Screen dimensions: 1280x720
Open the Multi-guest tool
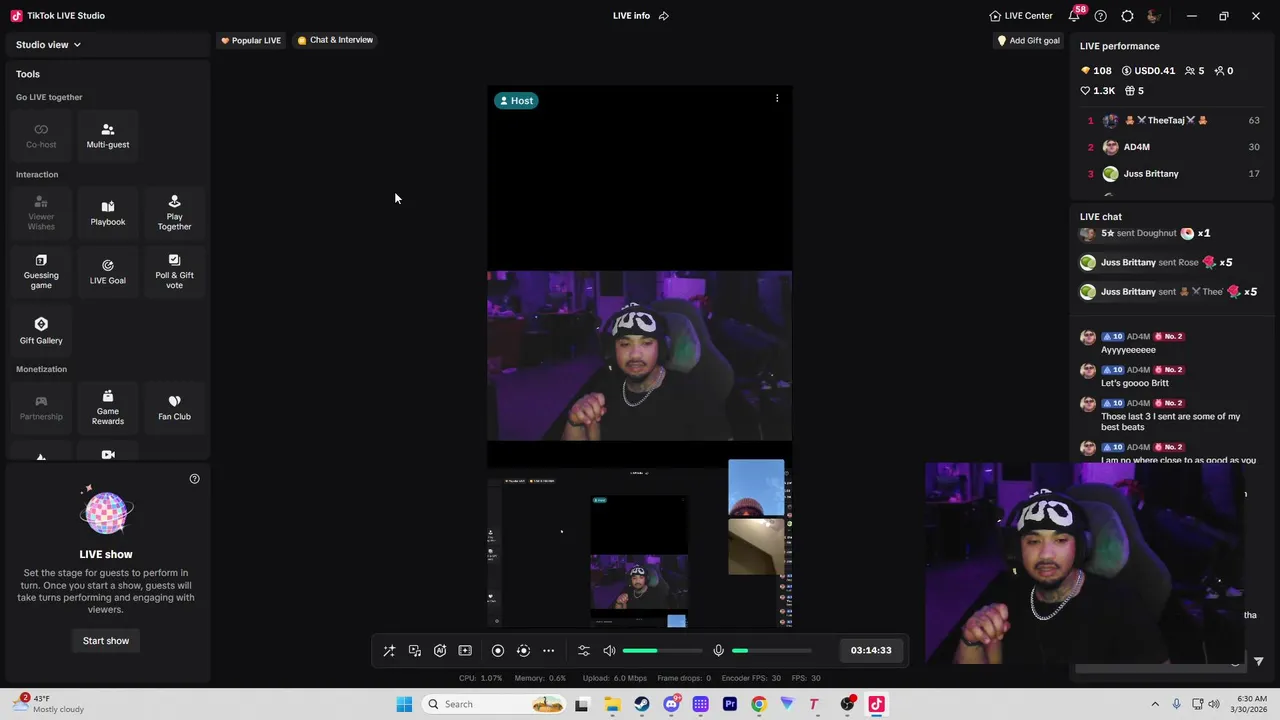click(108, 135)
